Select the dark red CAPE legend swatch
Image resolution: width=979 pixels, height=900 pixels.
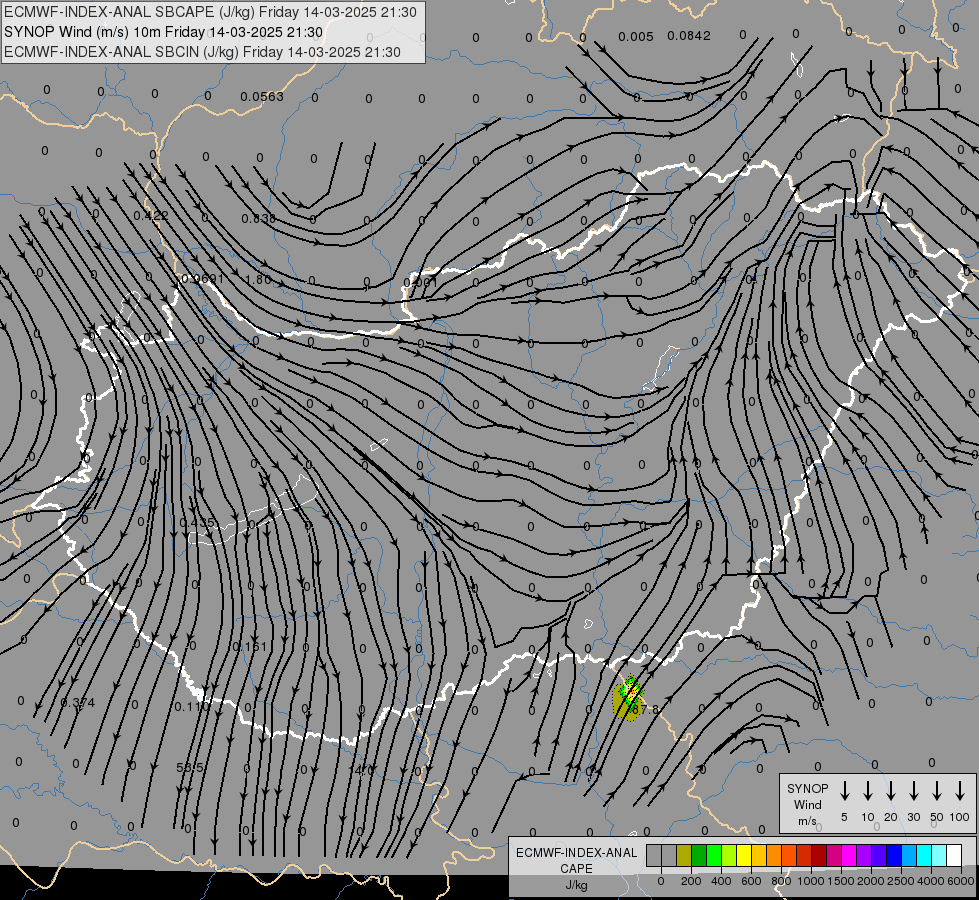(x=819, y=855)
